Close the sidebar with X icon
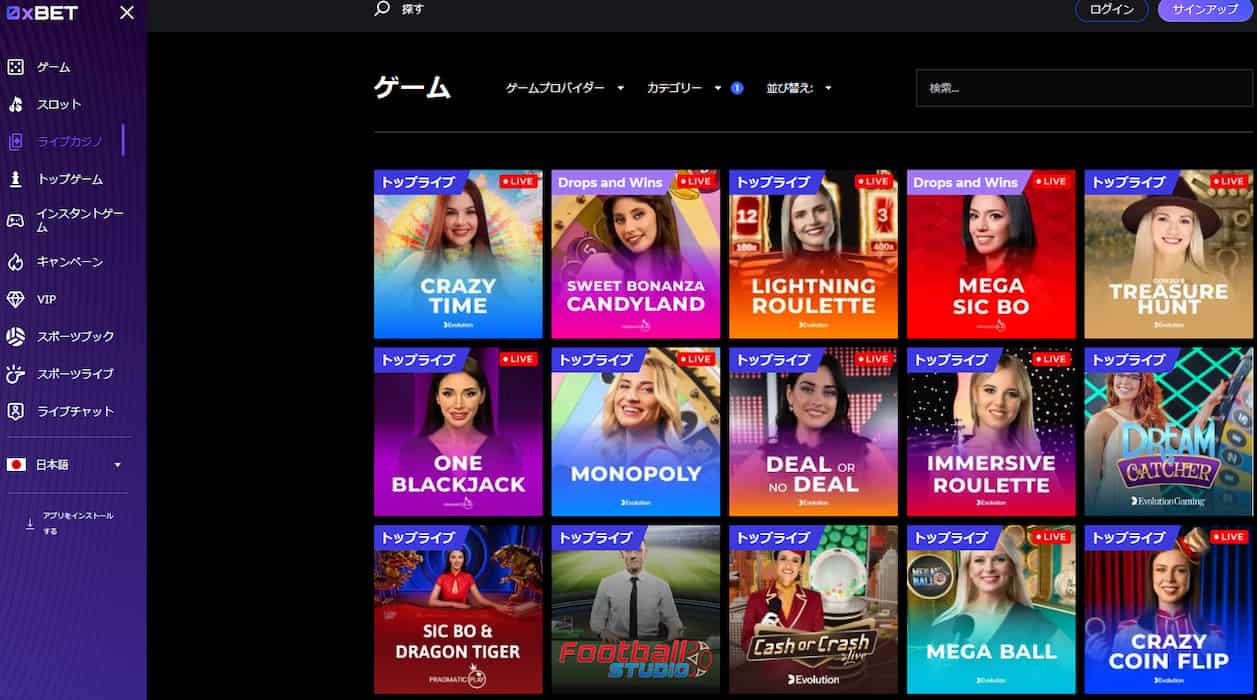The image size is (1257, 700). [x=127, y=12]
